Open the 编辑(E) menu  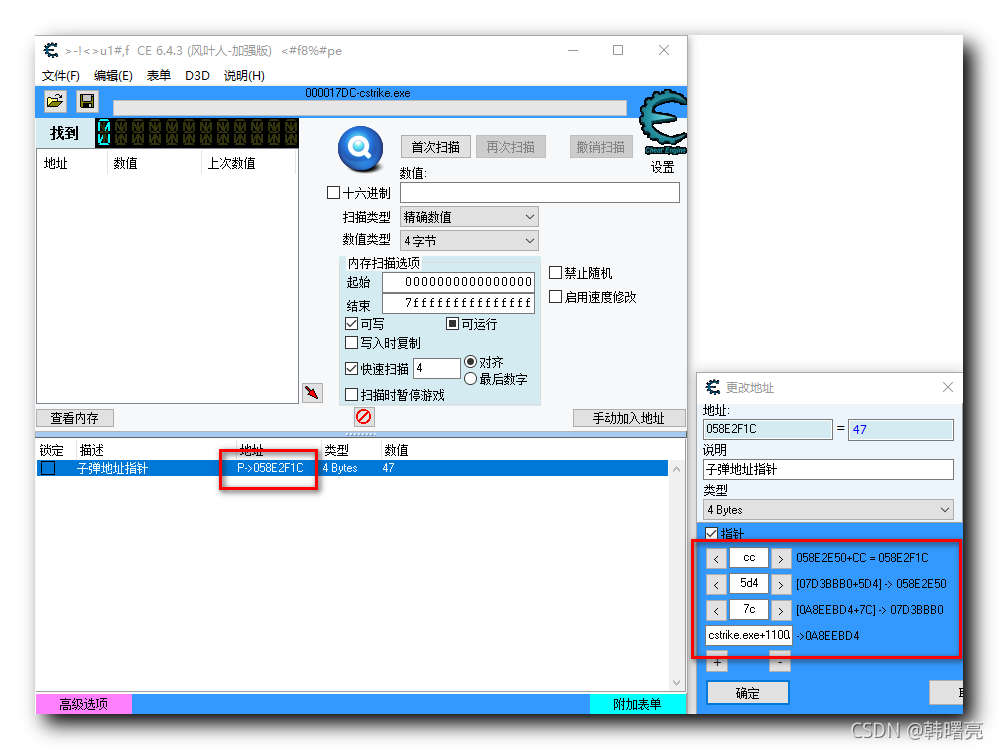pyautogui.click(x=113, y=76)
